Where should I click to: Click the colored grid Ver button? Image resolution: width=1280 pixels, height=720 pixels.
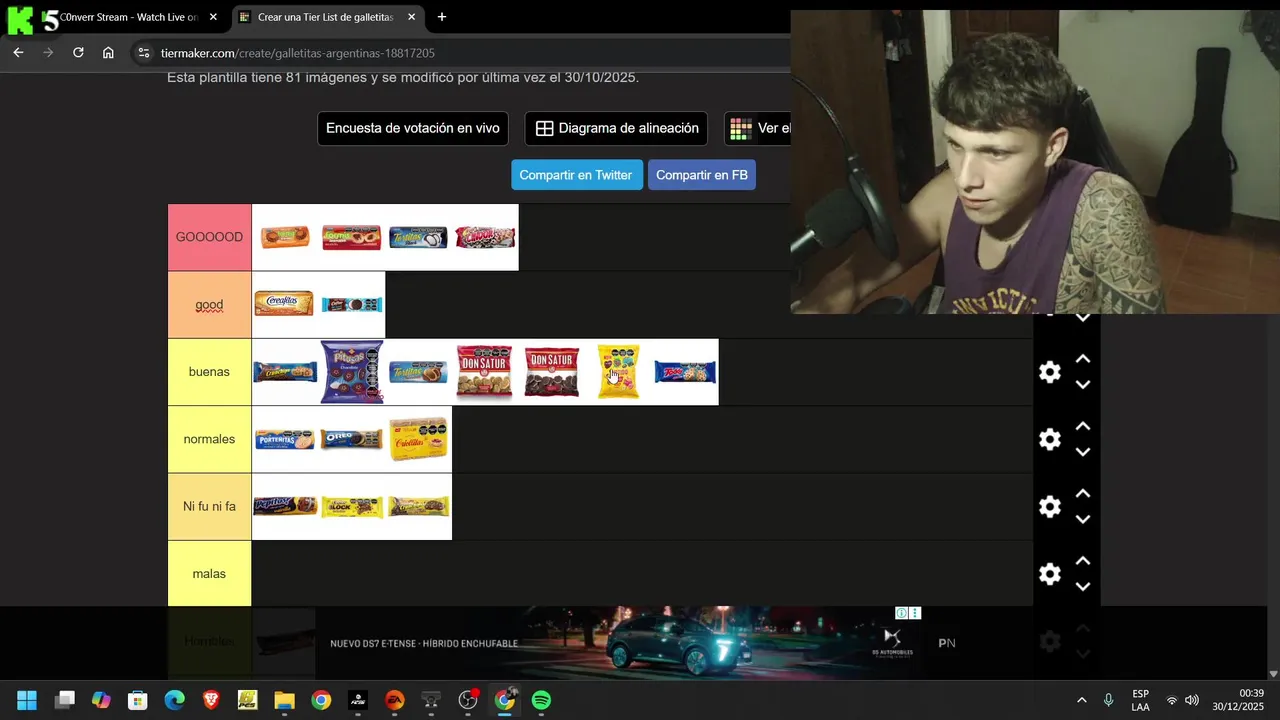click(x=758, y=128)
